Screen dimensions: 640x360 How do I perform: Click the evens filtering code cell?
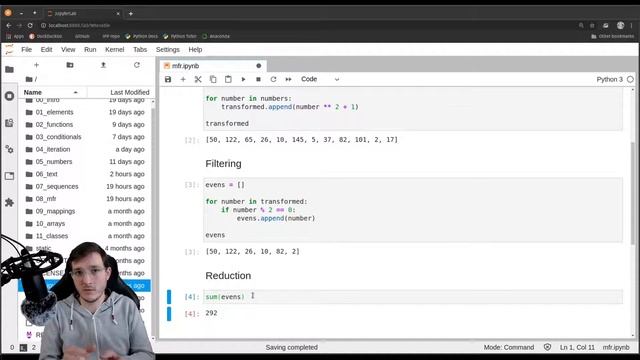[x=413, y=210]
